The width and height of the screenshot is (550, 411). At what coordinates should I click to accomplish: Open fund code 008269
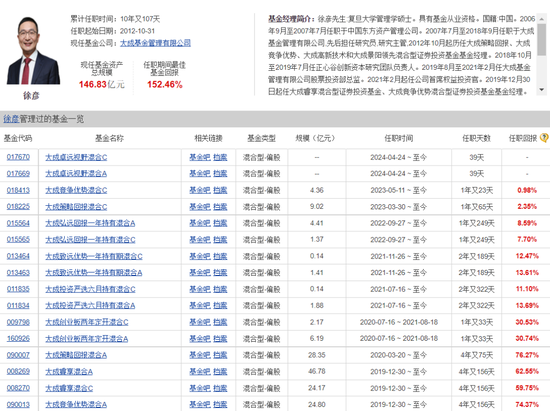[x=18, y=371]
